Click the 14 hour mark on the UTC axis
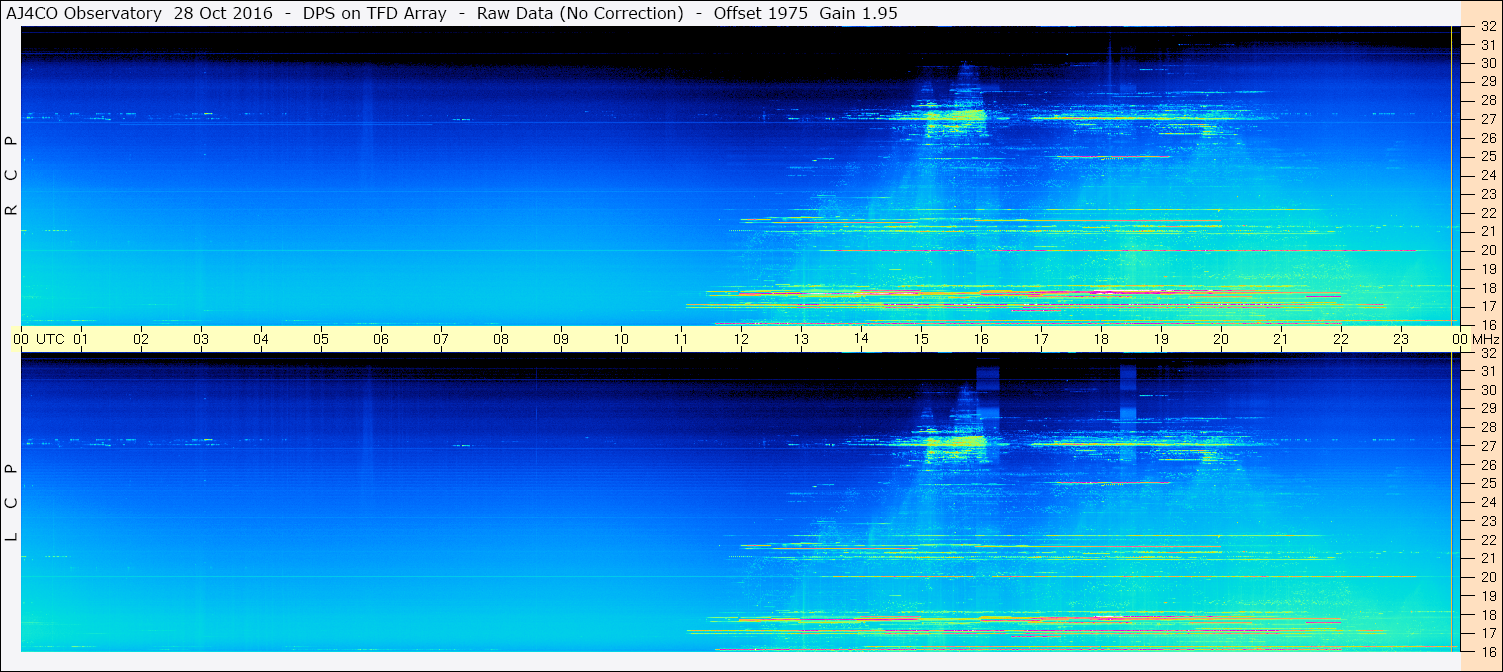Screen dimensions: 1503x672 click(861, 339)
